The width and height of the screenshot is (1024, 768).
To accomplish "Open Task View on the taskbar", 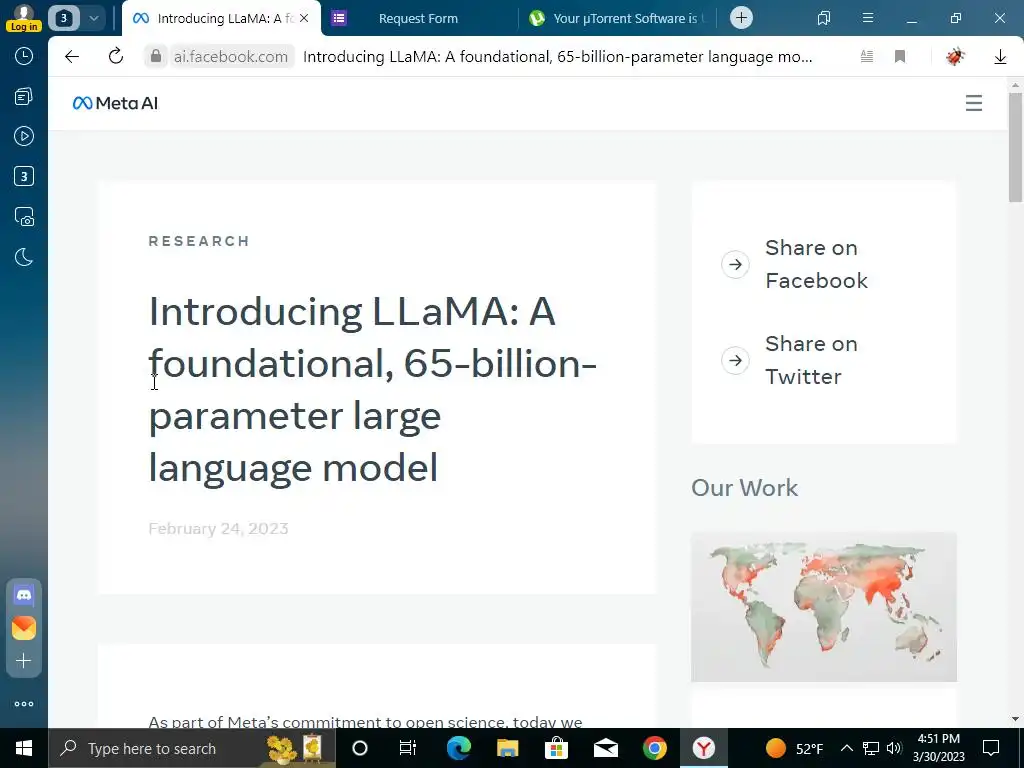I will pos(408,748).
